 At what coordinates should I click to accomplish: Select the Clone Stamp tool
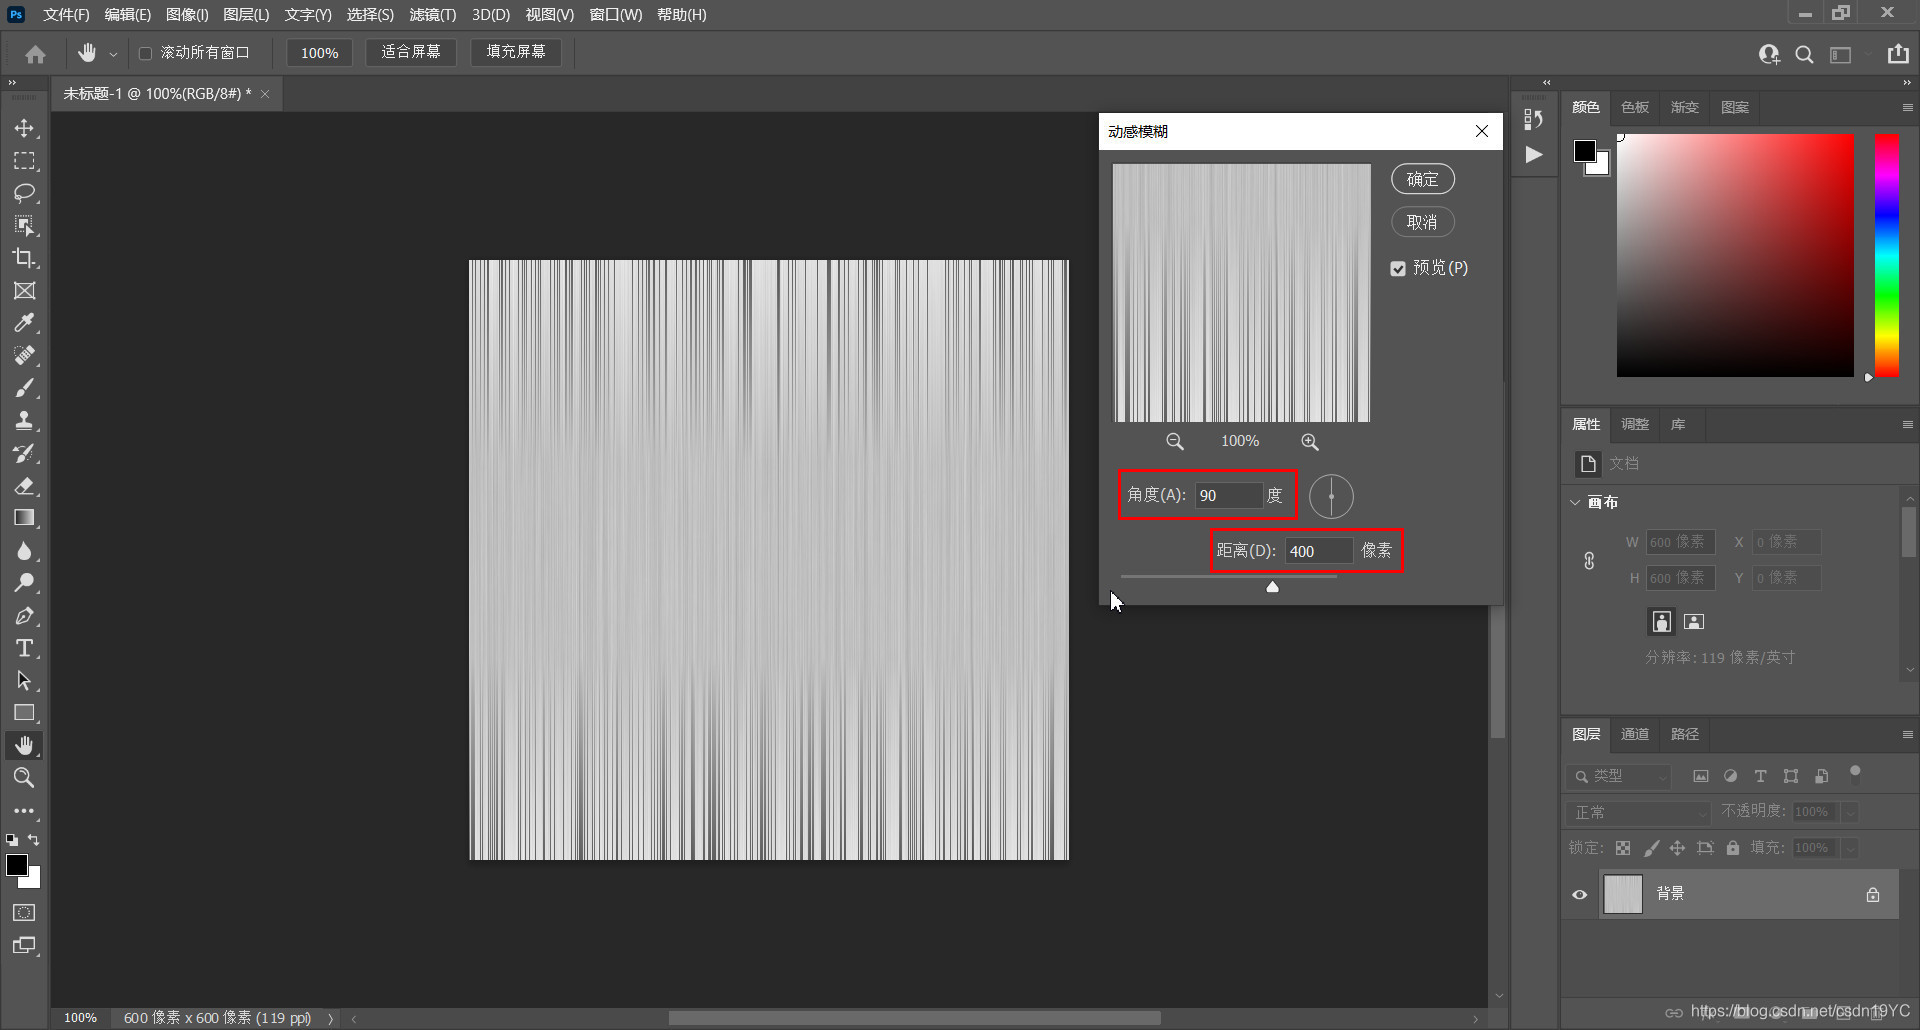click(x=24, y=421)
